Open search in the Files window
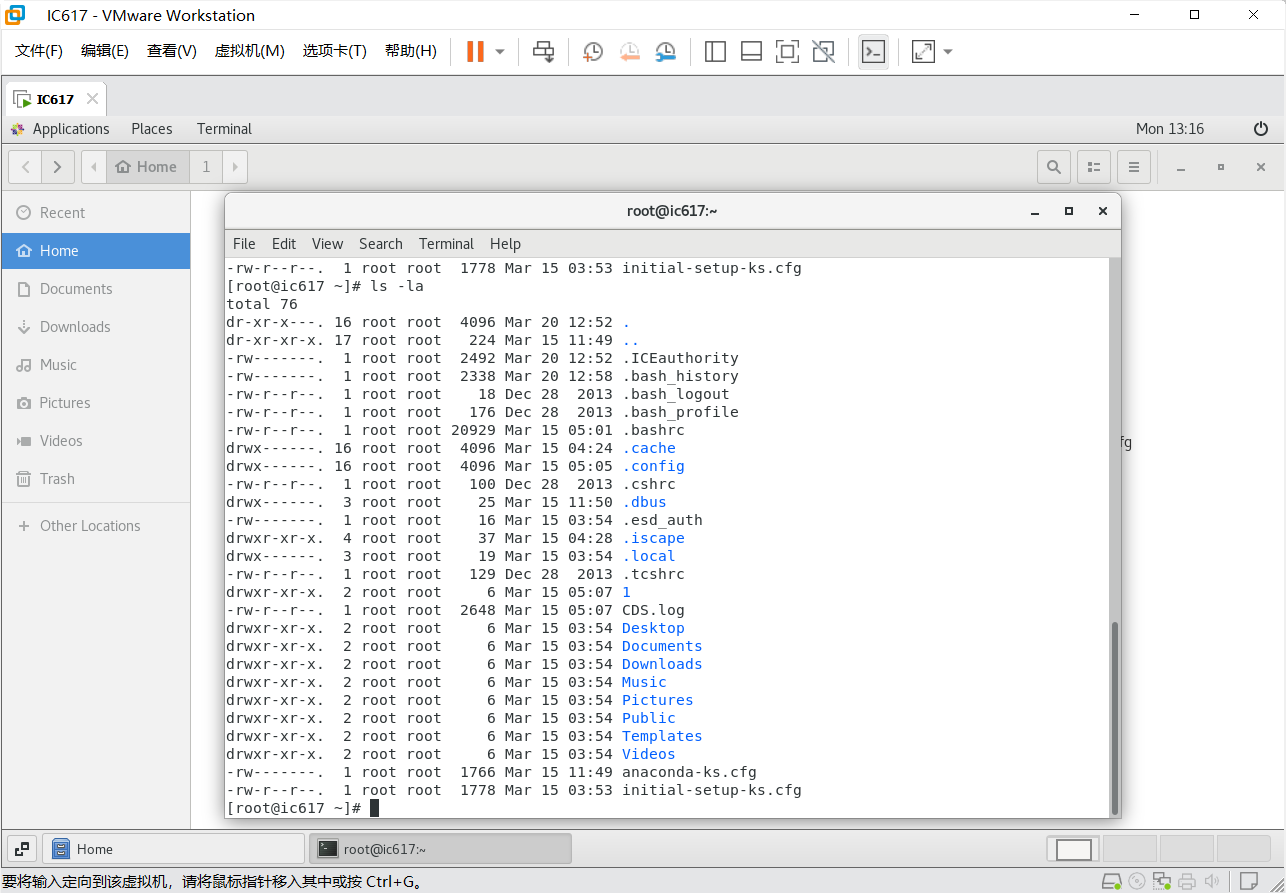Image resolution: width=1286 pixels, height=893 pixels. pos(1054,167)
